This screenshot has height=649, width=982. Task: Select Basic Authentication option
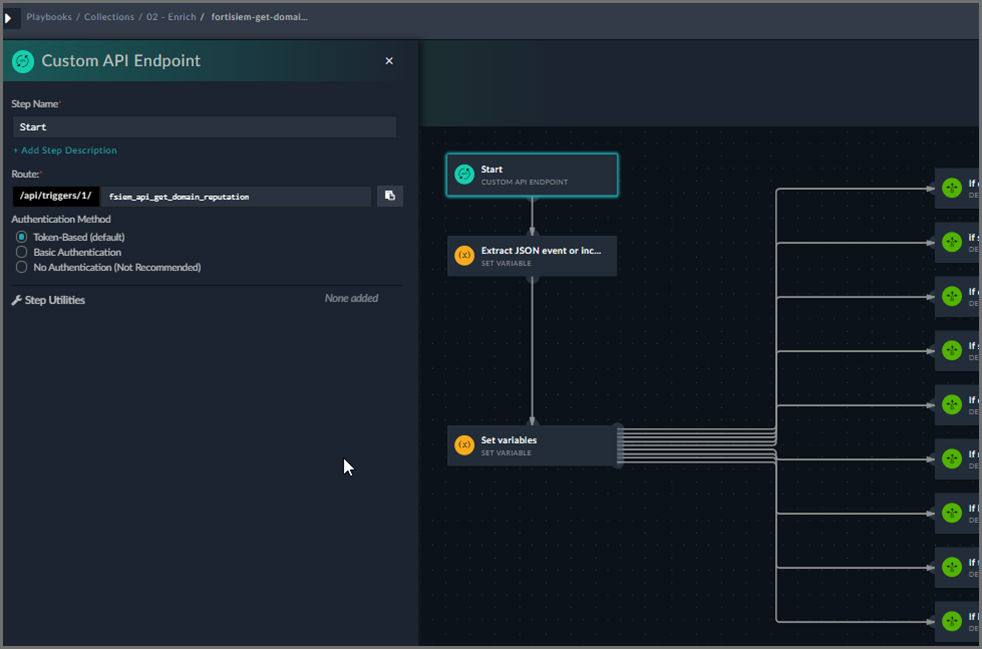coord(22,252)
